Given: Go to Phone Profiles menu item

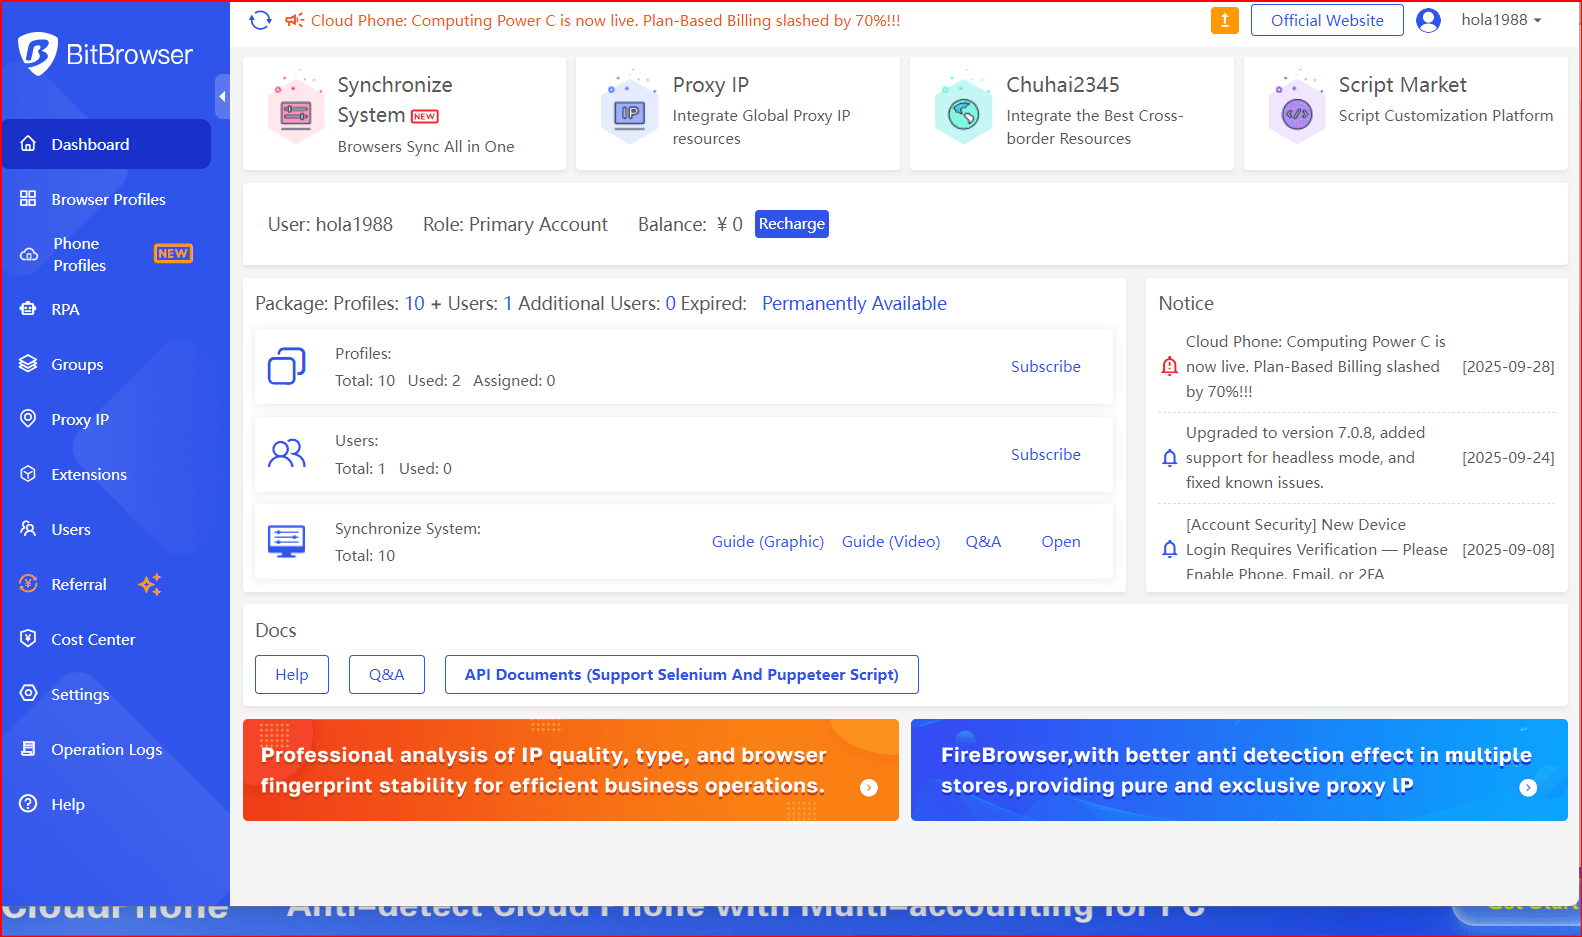Looking at the screenshot, I should pos(80,254).
